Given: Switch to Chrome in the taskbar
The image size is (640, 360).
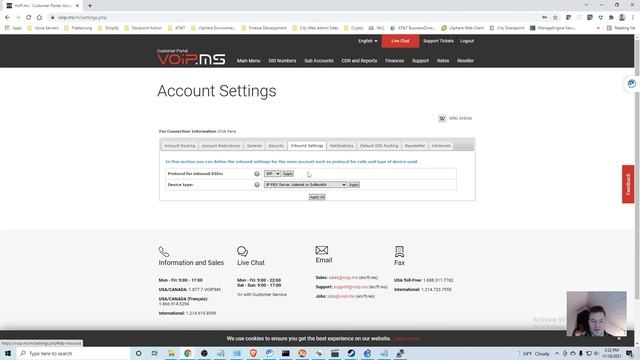Looking at the screenshot, I should click(188, 353).
